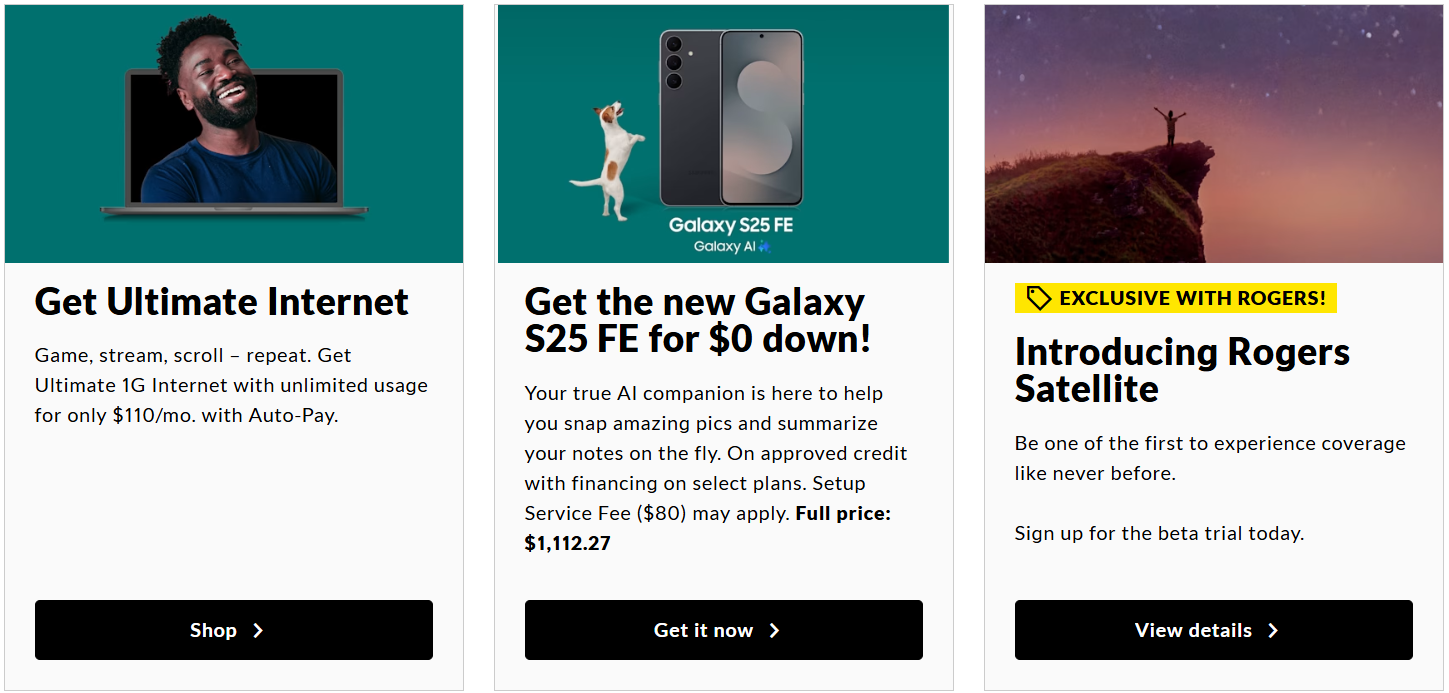Click the chevron arrow beside View details

point(1273,631)
